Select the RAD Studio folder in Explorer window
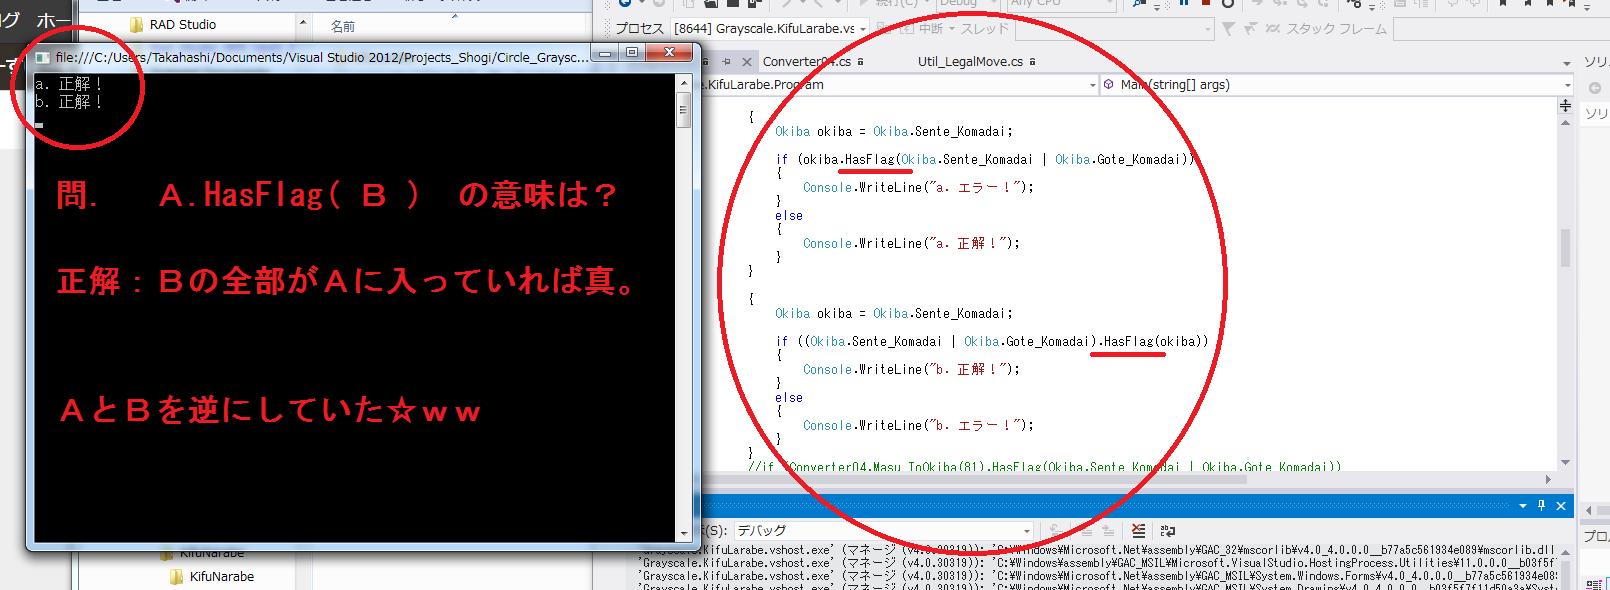1610x590 pixels. point(173,24)
